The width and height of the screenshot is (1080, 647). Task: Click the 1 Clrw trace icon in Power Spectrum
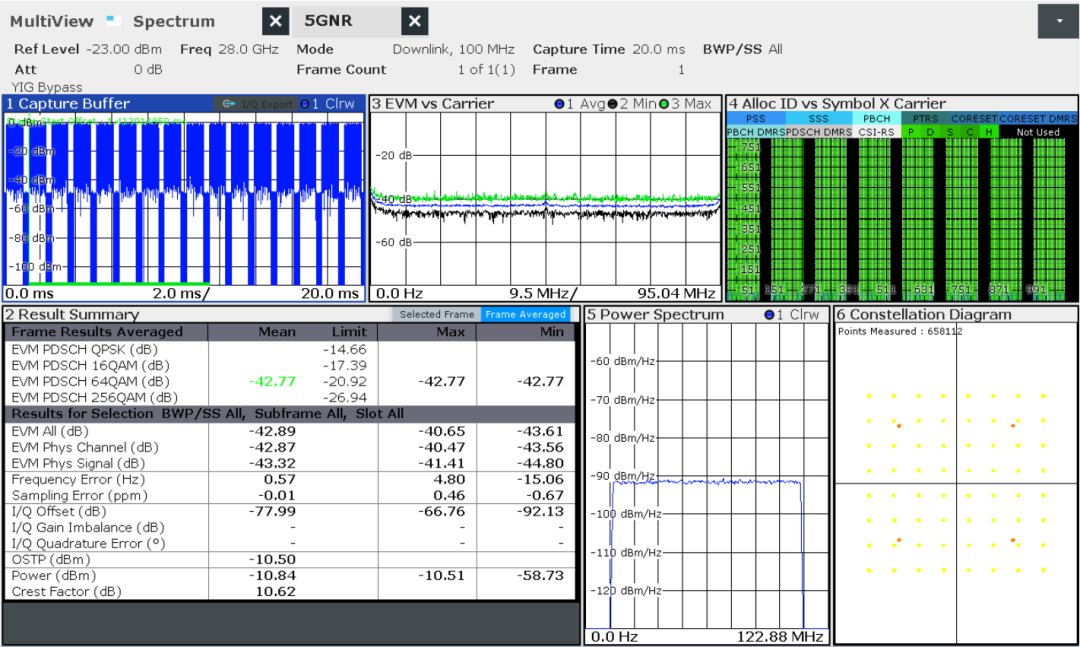point(769,315)
